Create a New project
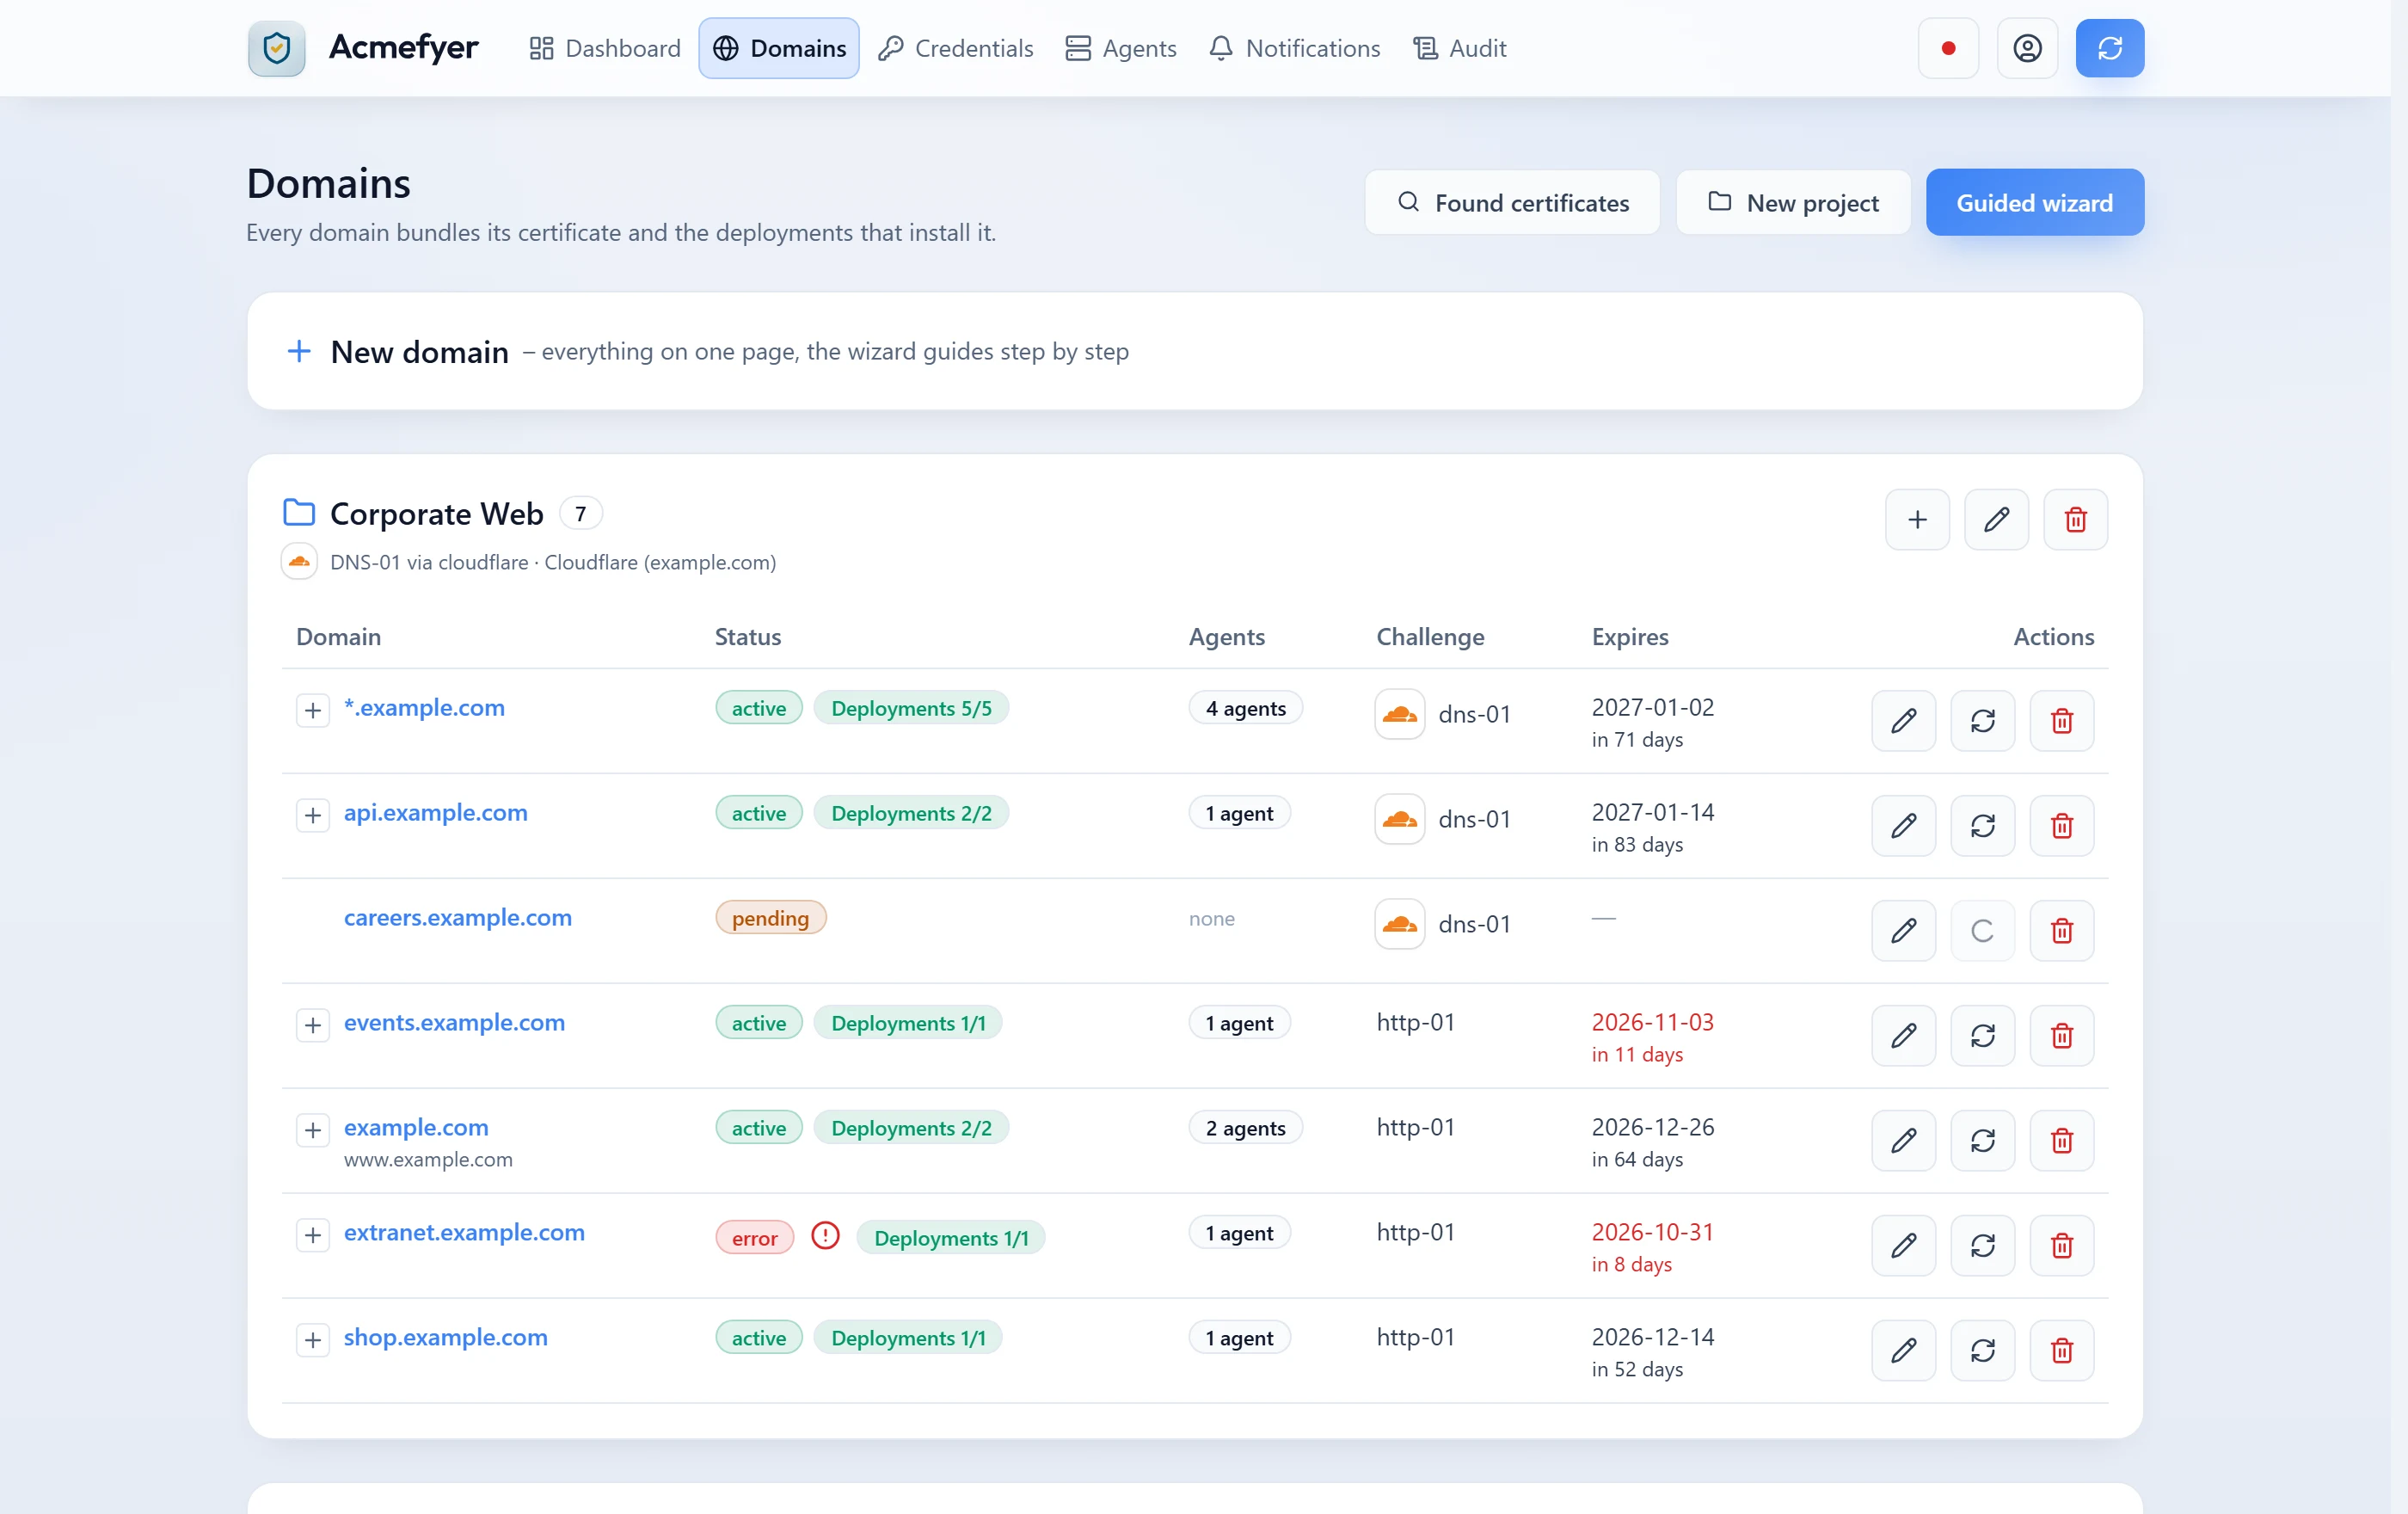2408x1514 pixels. [1792, 202]
